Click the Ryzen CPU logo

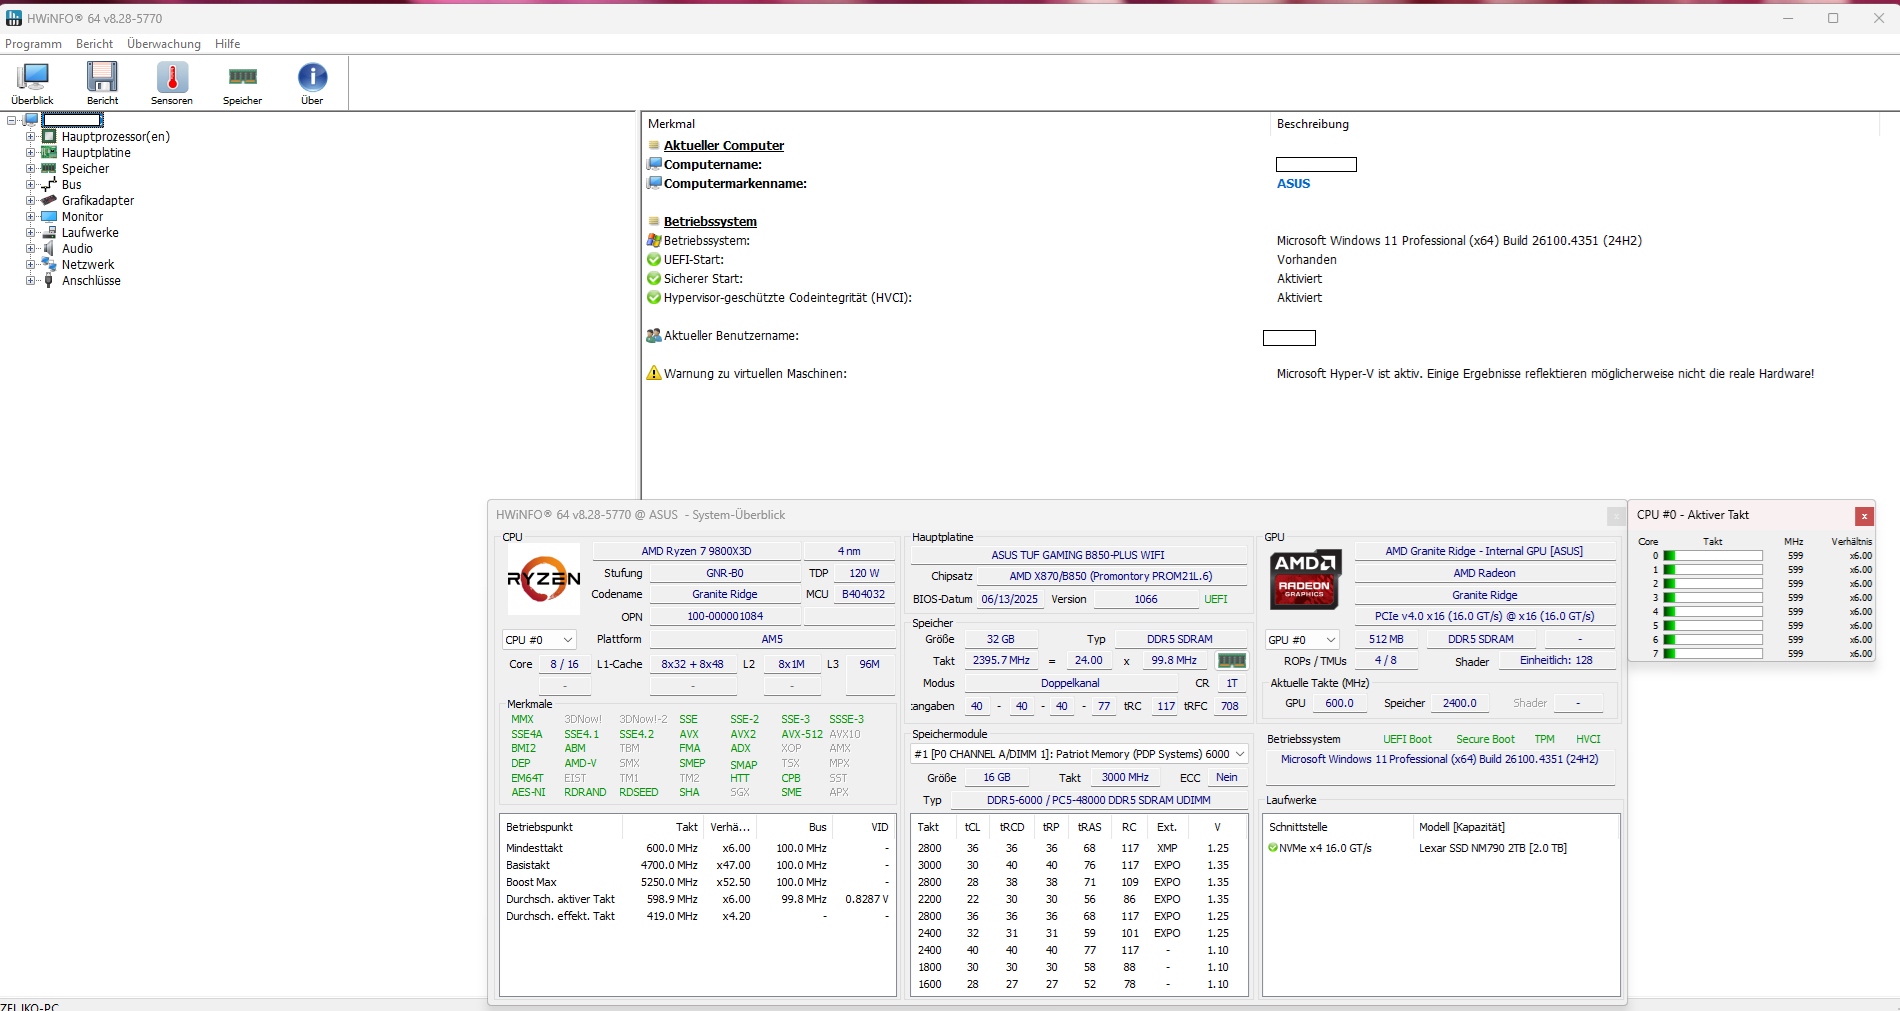click(x=544, y=578)
